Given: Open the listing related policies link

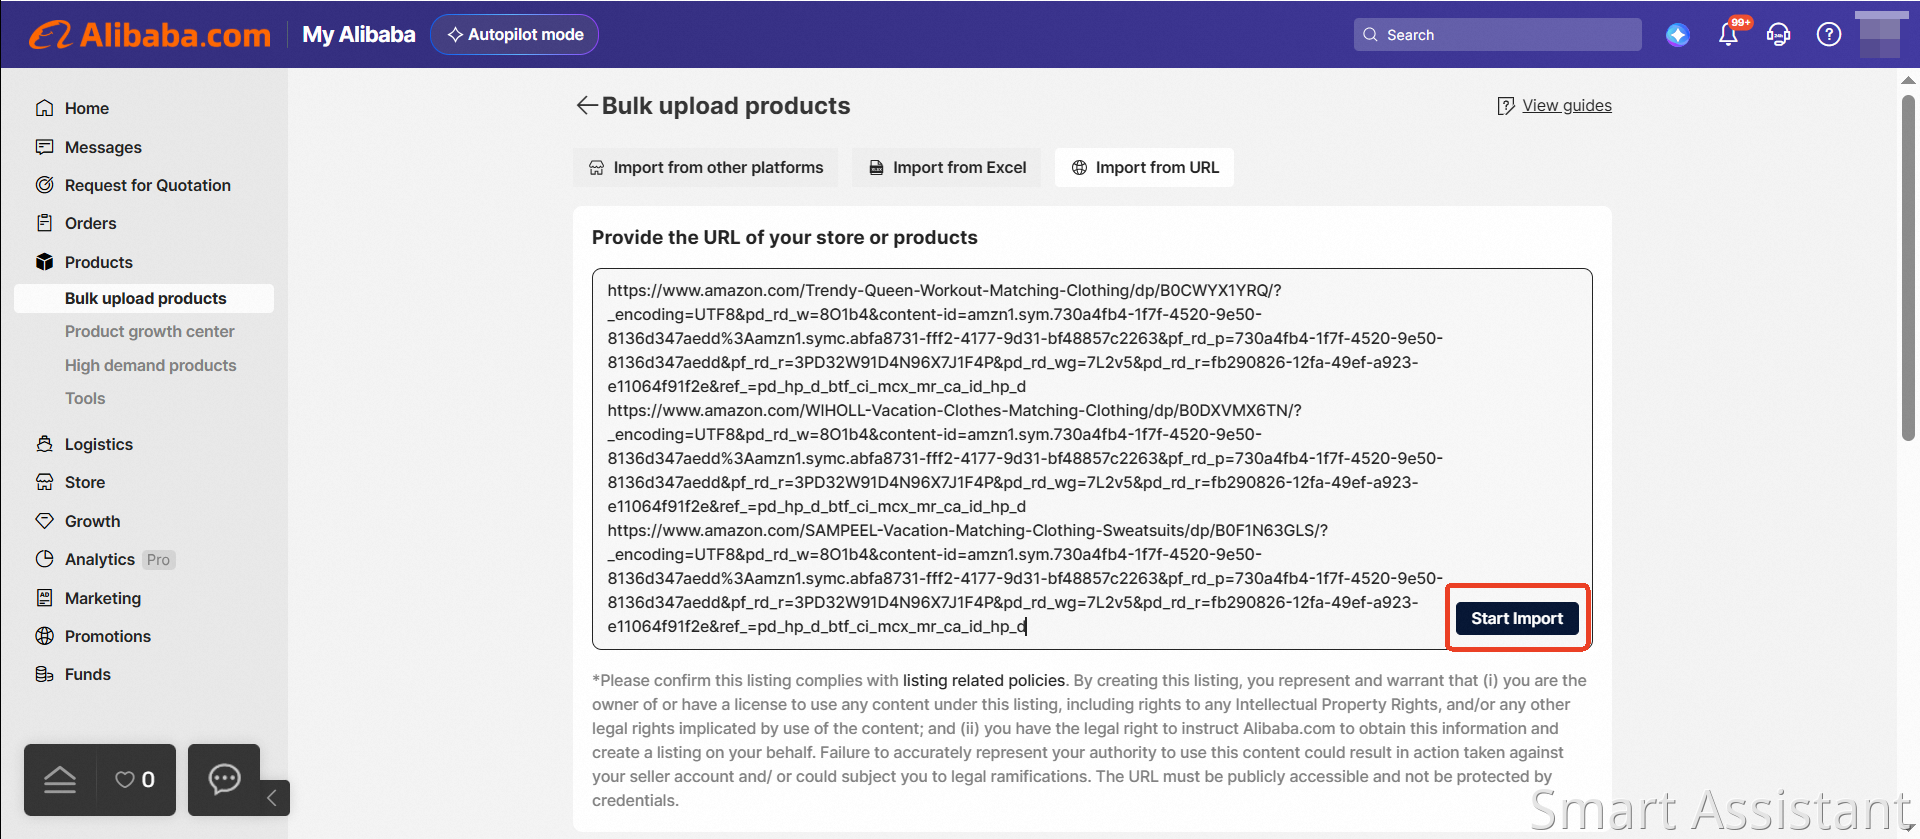Looking at the screenshot, I should click(x=984, y=681).
